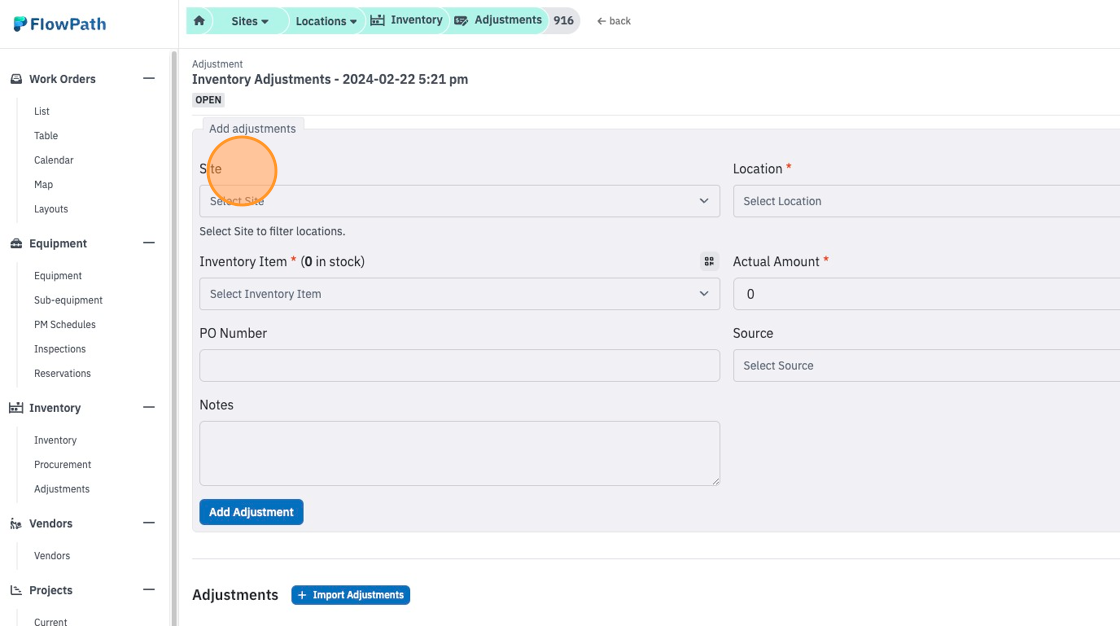The height and width of the screenshot is (626, 1120).
Task: Open the Select Inventory Item dropdown
Action: pos(459,294)
